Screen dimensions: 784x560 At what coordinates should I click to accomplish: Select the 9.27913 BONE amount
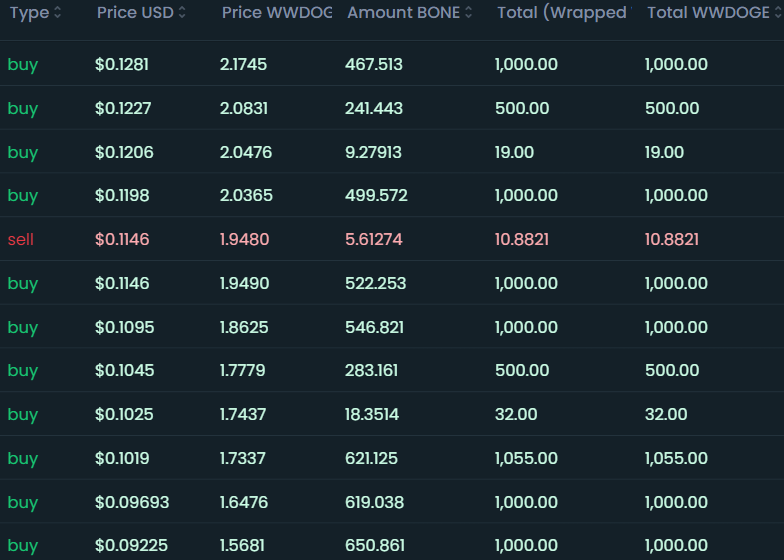coord(374,152)
